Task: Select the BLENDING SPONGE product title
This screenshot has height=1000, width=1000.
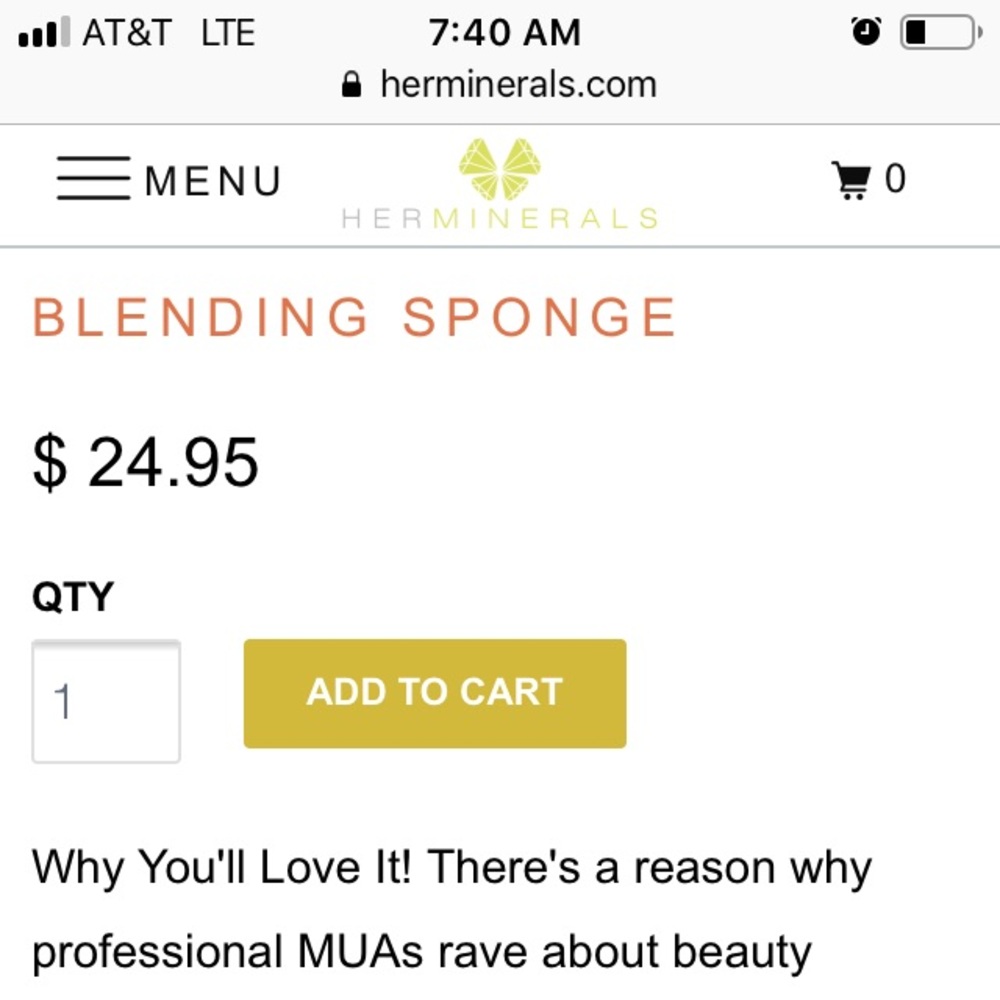Action: pyautogui.click(x=355, y=317)
